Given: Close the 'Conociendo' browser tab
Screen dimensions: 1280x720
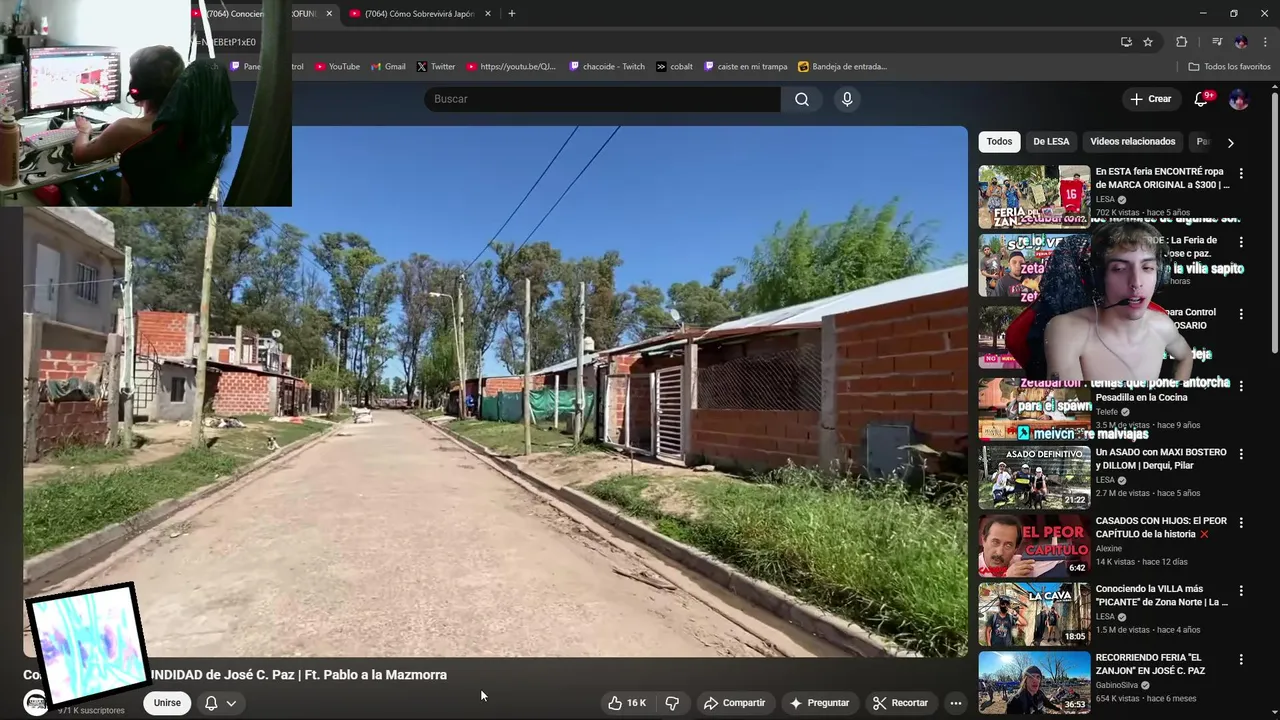Looking at the screenshot, I should point(329,14).
